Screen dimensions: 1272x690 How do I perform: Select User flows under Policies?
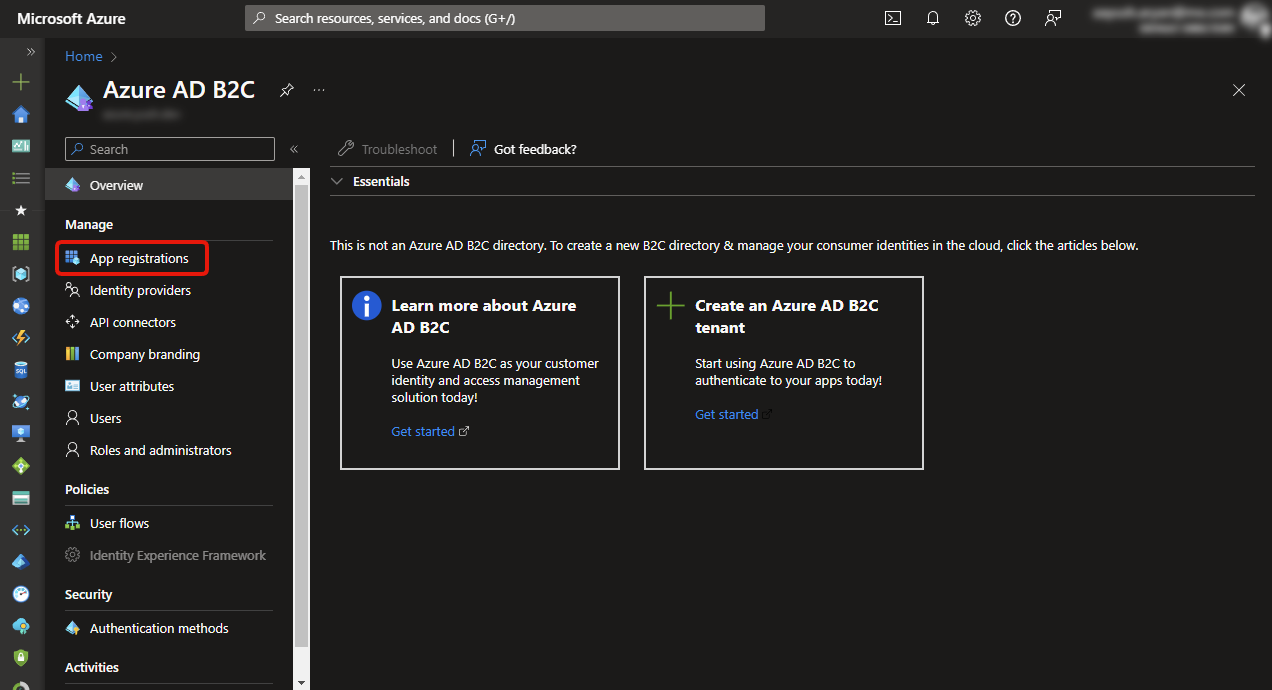click(x=119, y=522)
